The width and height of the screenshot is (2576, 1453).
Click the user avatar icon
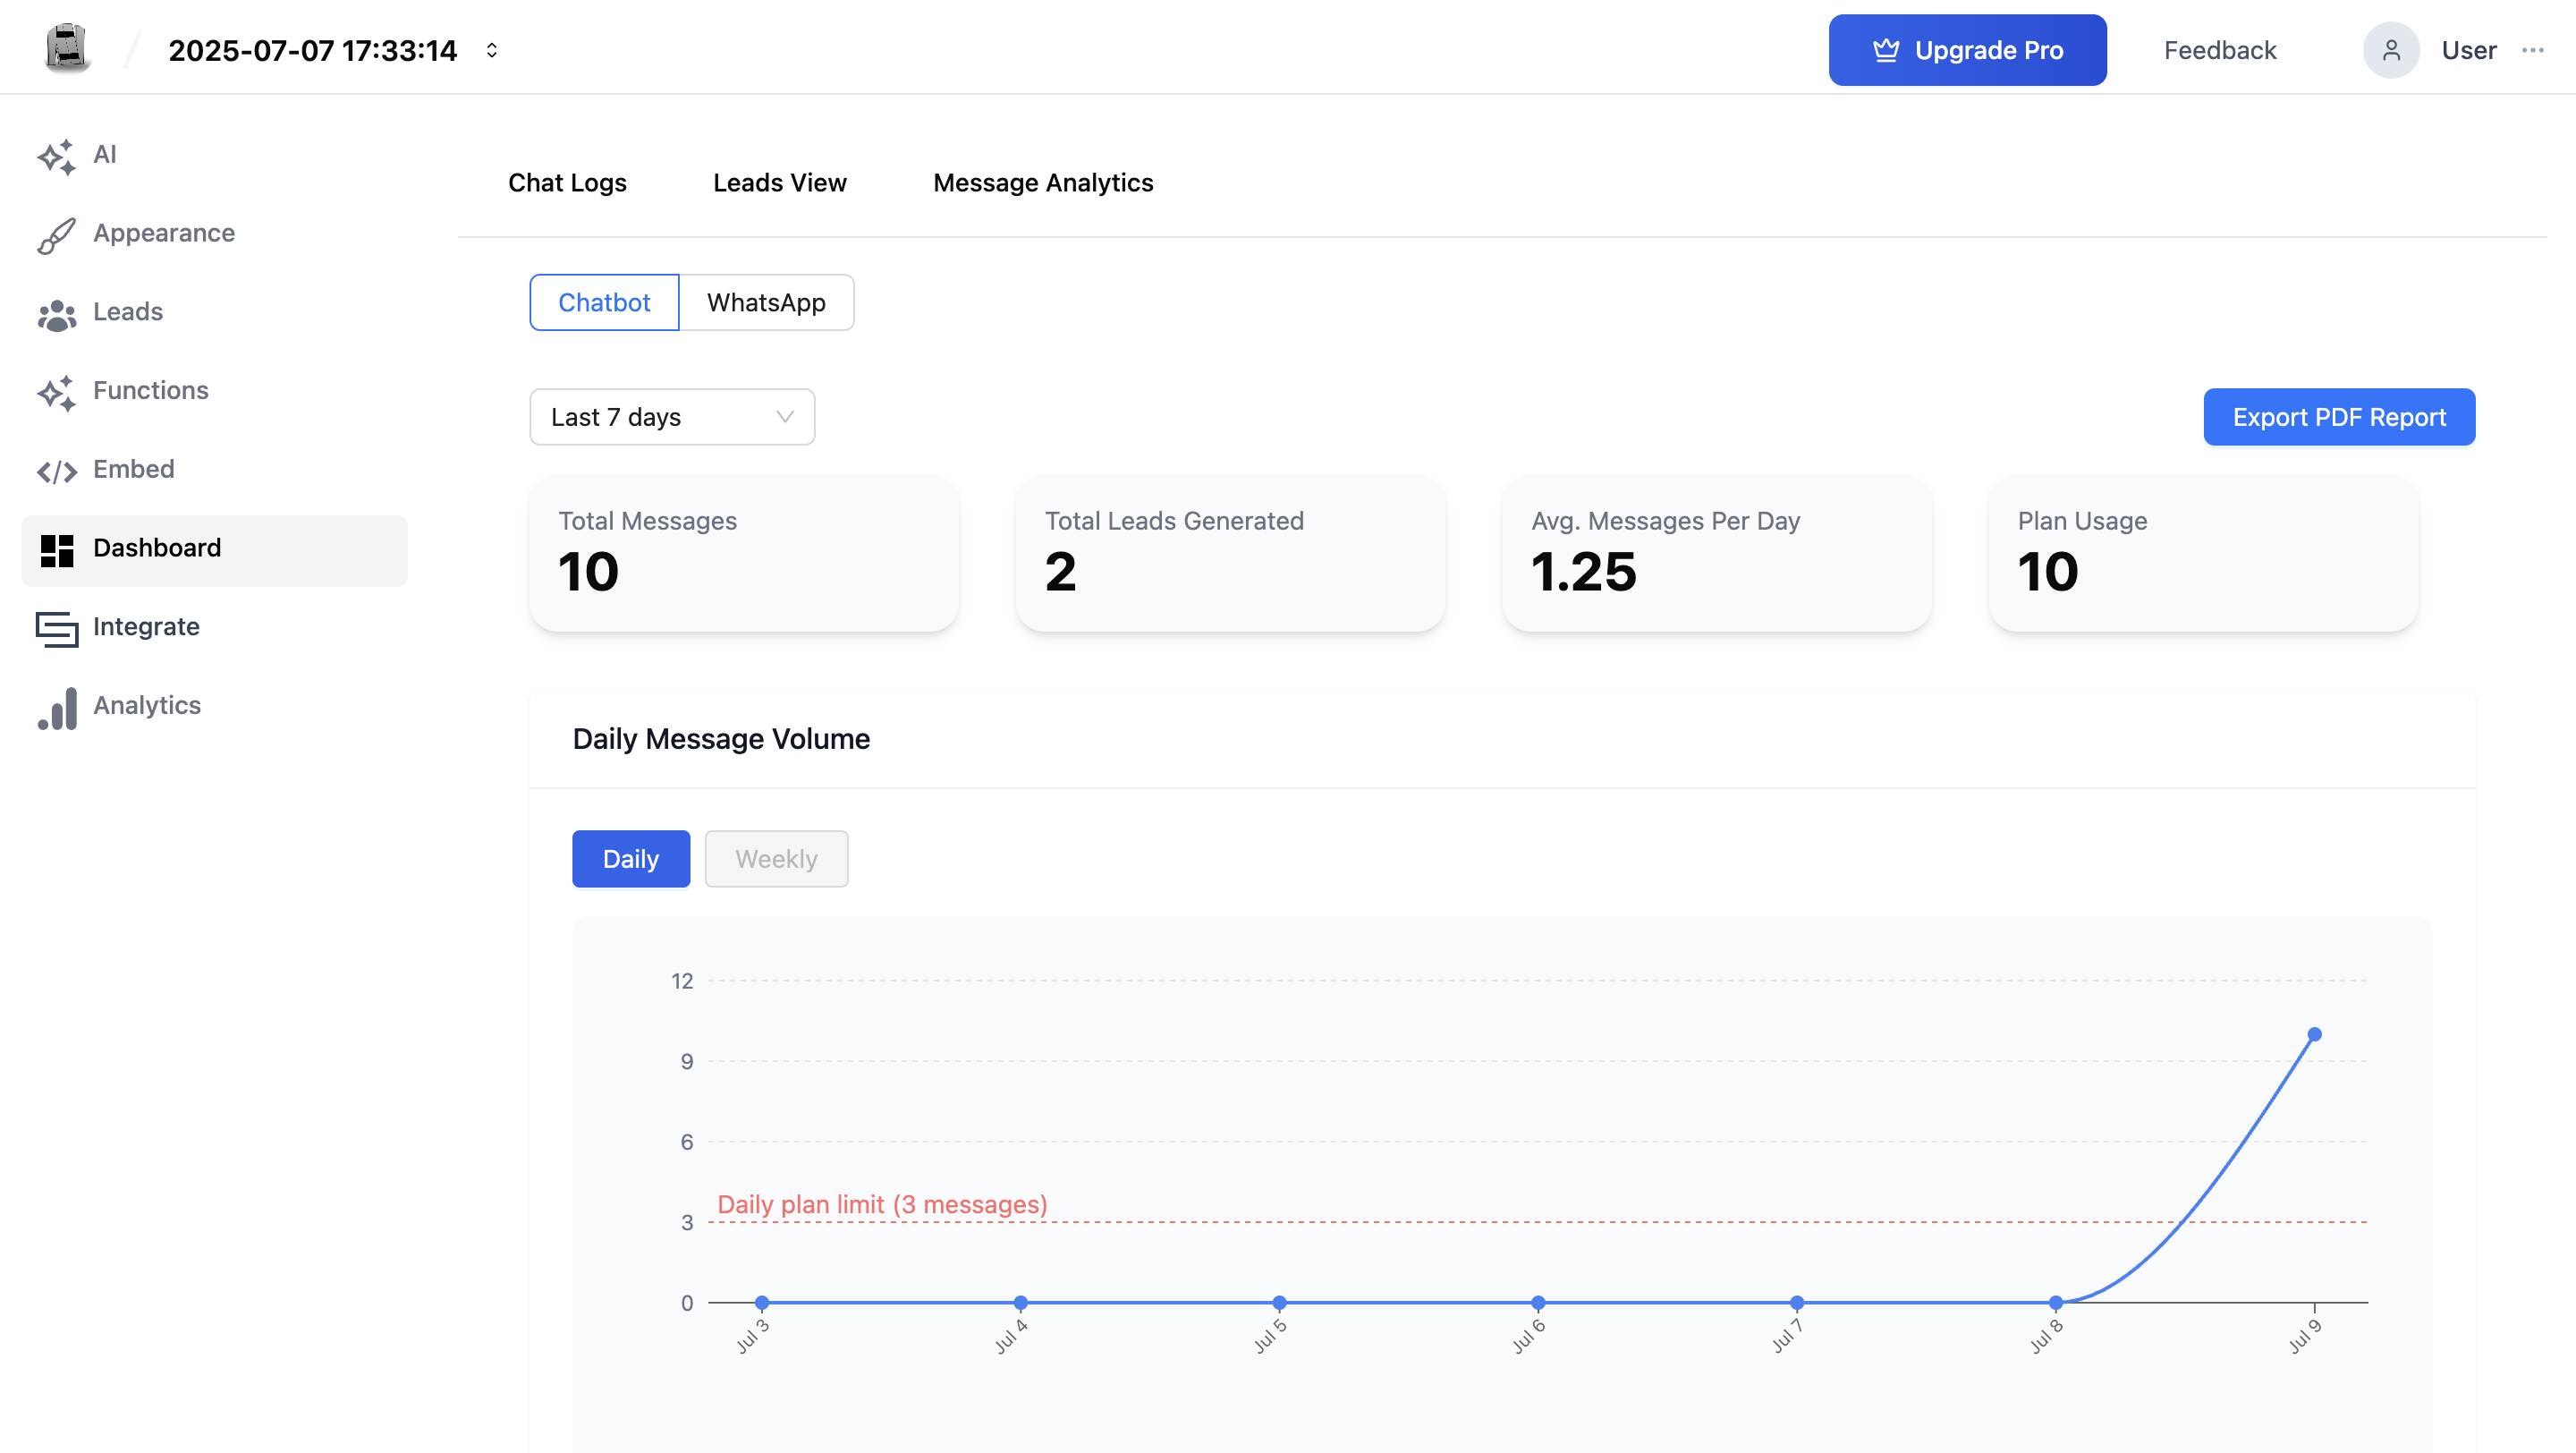[x=2391, y=50]
